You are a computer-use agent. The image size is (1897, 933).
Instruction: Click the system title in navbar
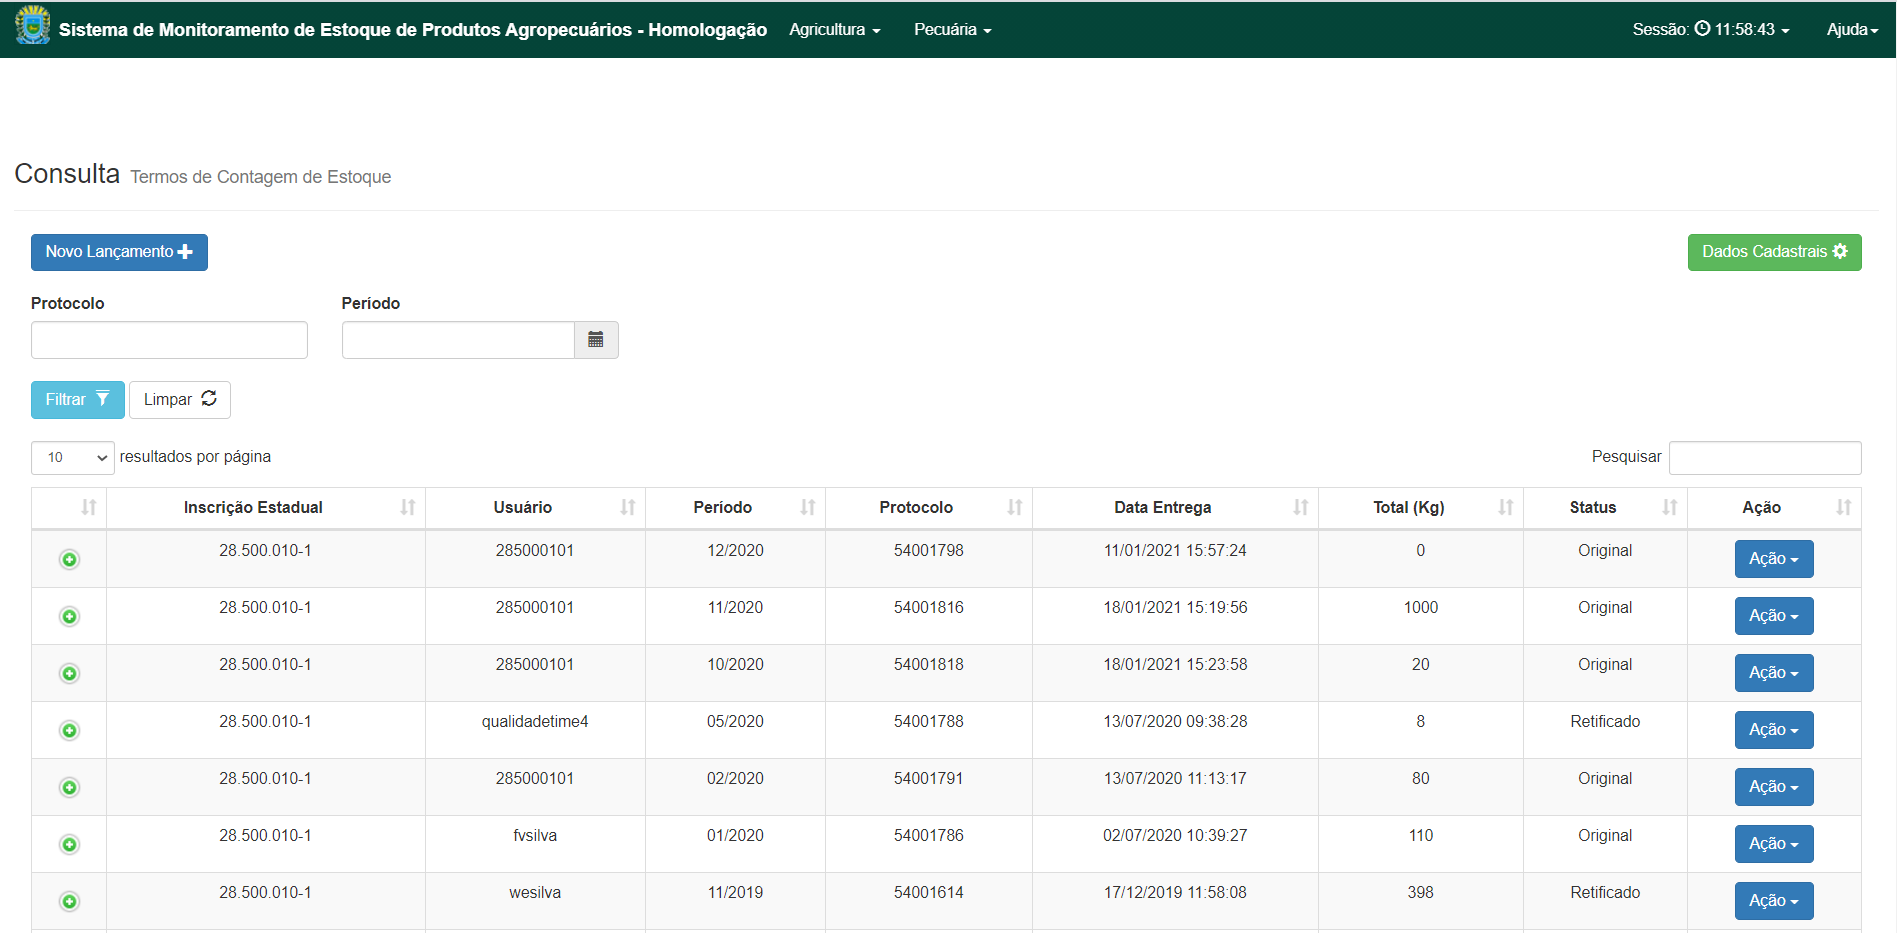(x=412, y=30)
